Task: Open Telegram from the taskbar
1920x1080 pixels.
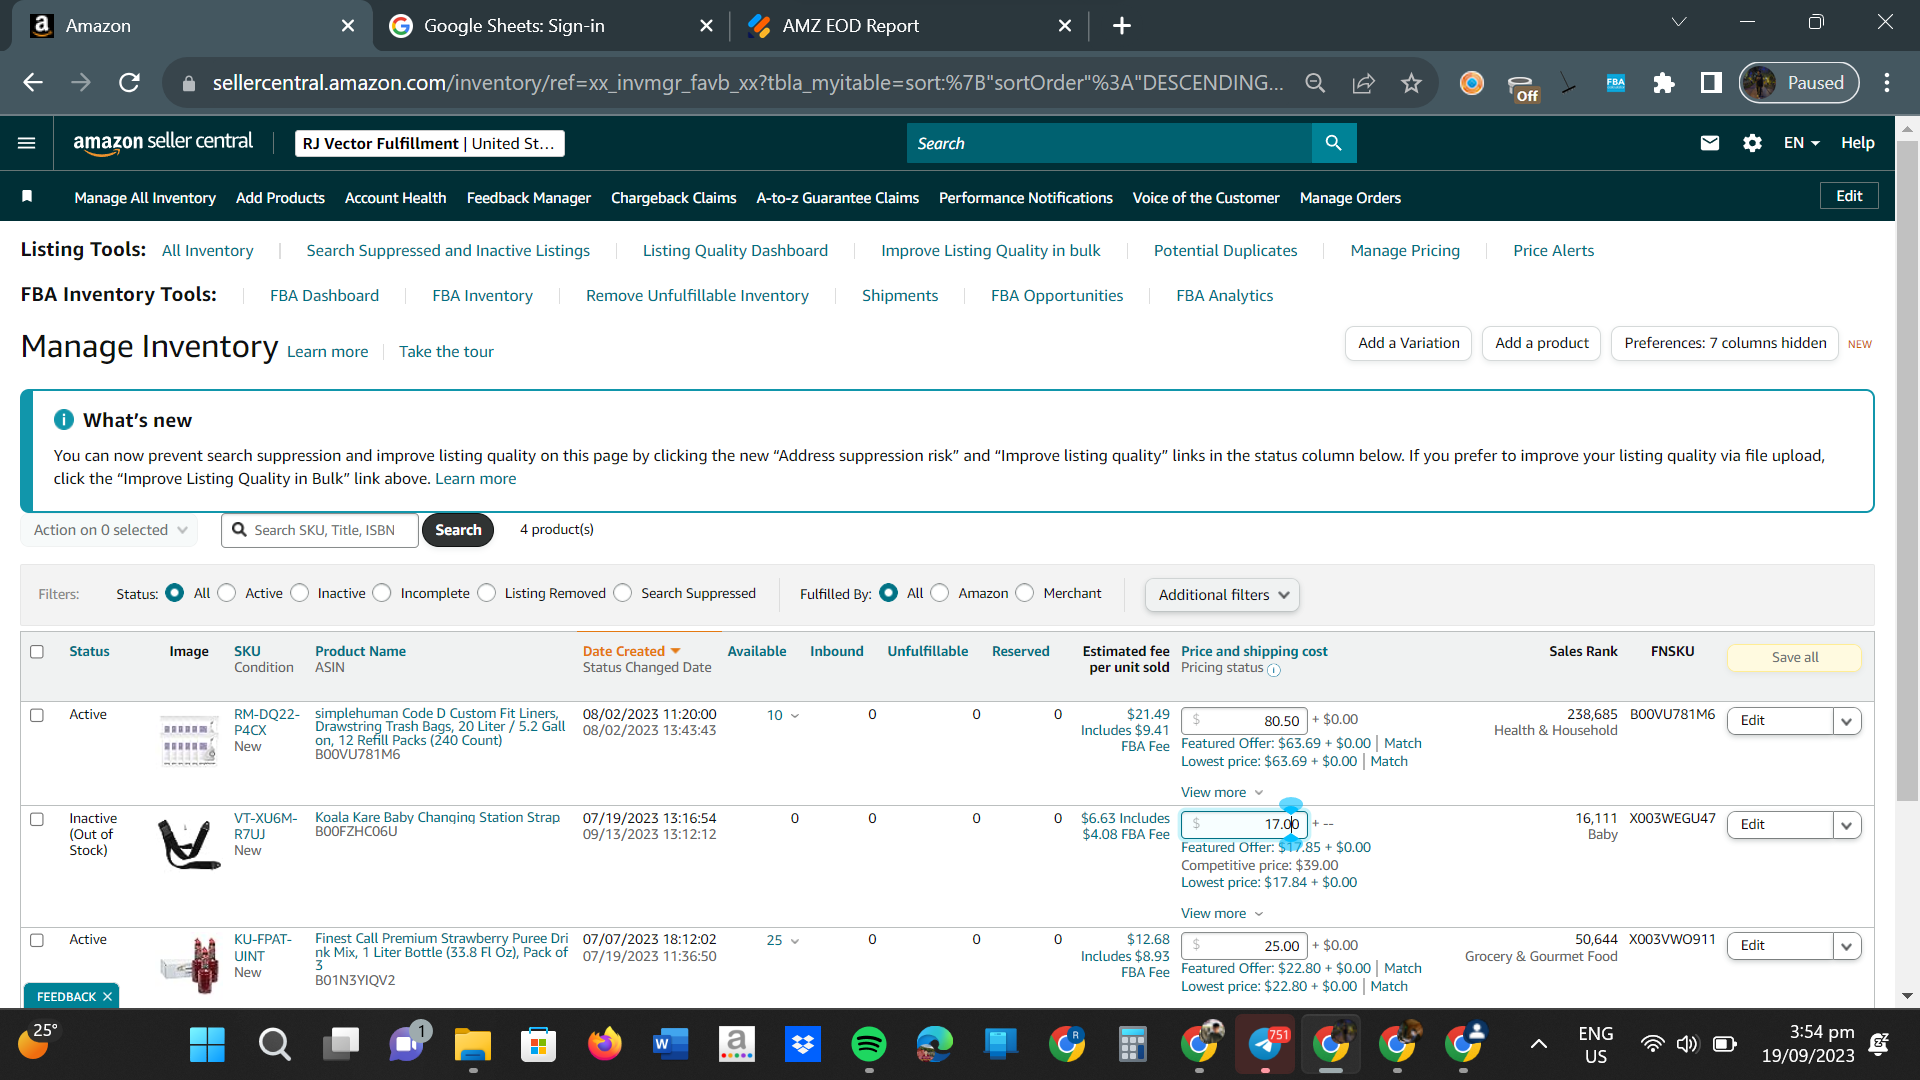Action: (x=1265, y=1045)
